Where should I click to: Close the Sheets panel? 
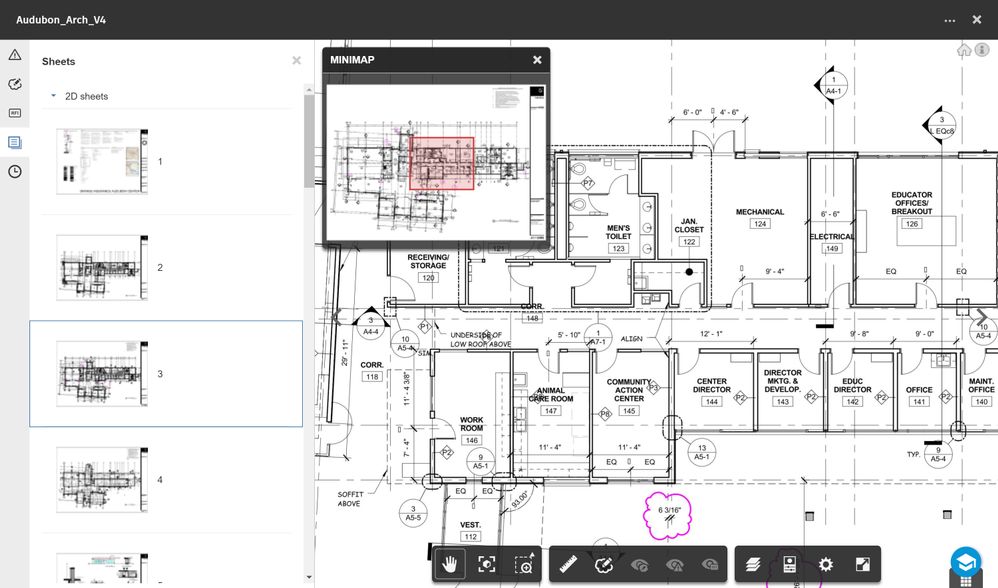[297, 60]
